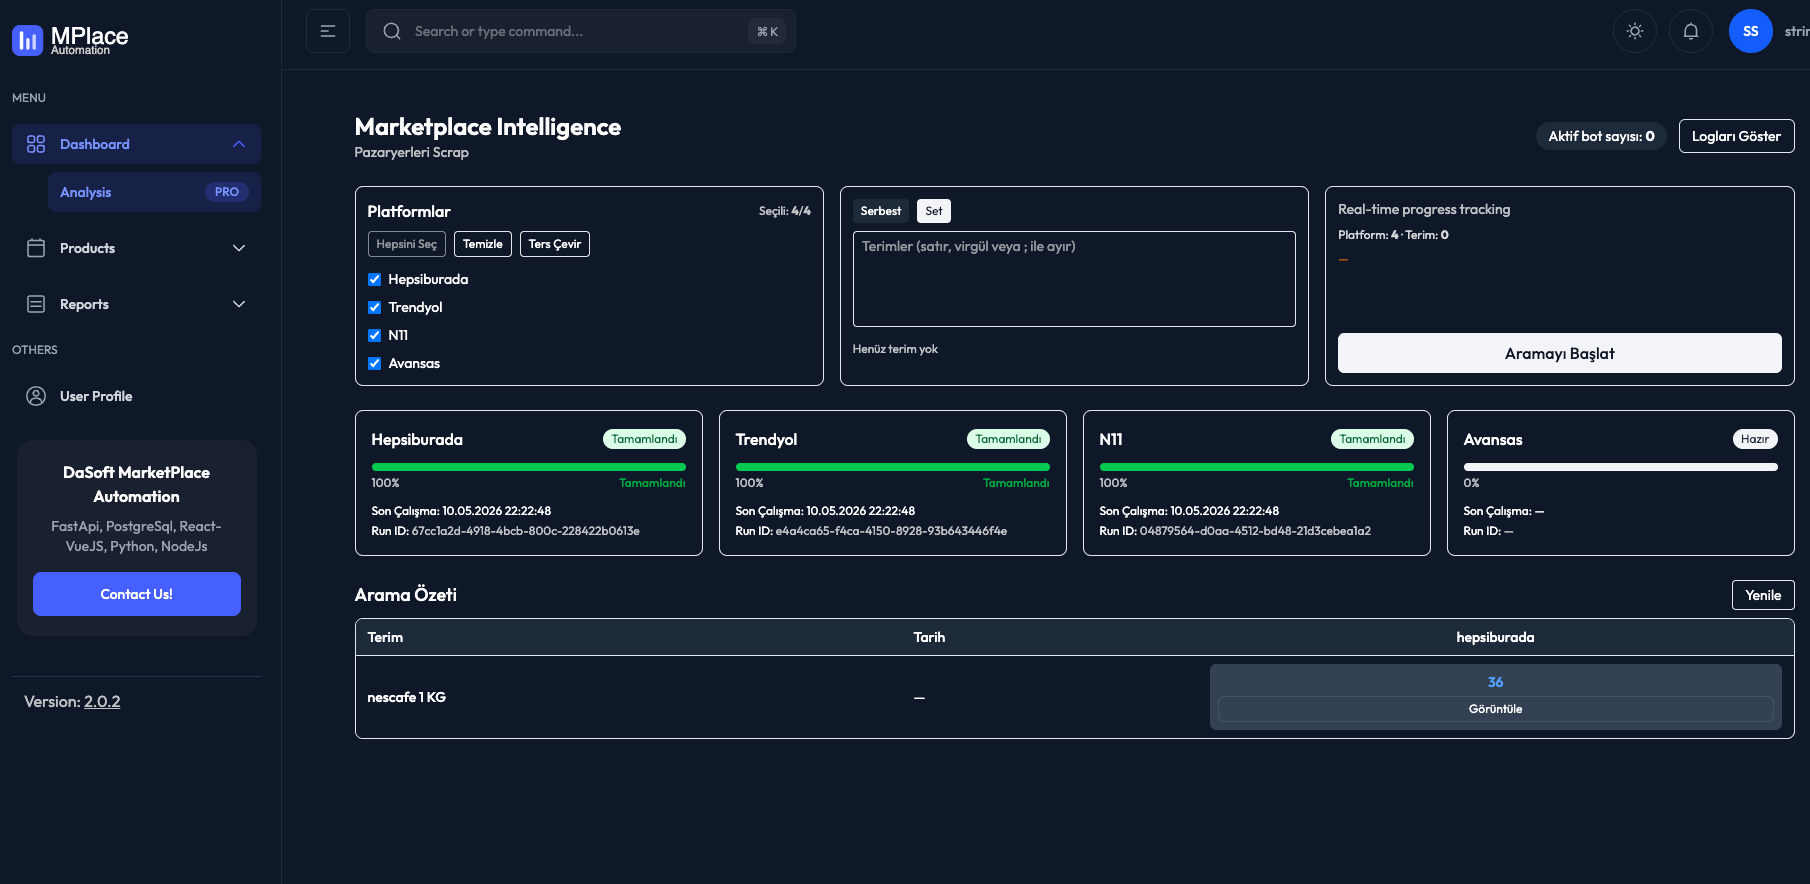Image resolution: width=1810 pixels, height=884 pixels.
Task: Collapse the Dashboard menu chevron
Action: click(239, 144)
